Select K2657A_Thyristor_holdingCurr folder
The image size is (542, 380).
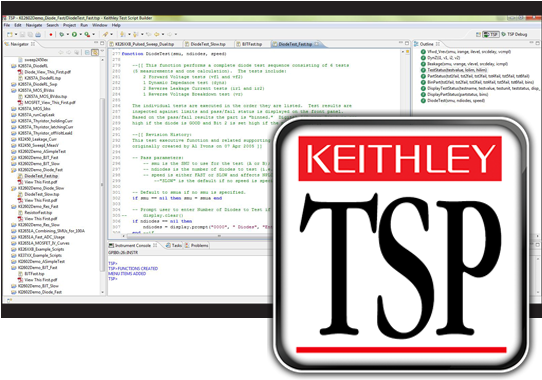point(45,121)
